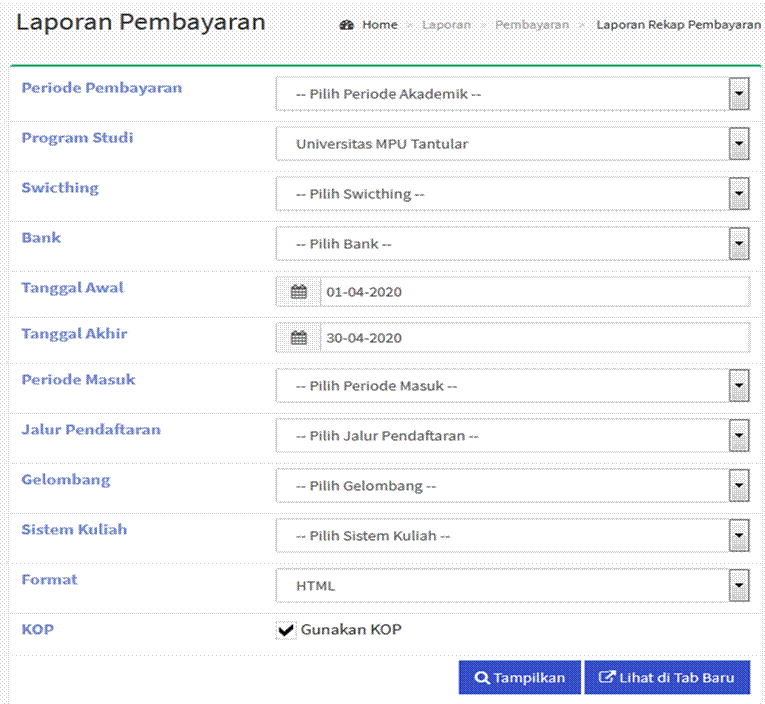Screen dimensions: 765x704
Task: Navigate to Pembayaran breadcrumb link
Action: (x=532, y=25)
